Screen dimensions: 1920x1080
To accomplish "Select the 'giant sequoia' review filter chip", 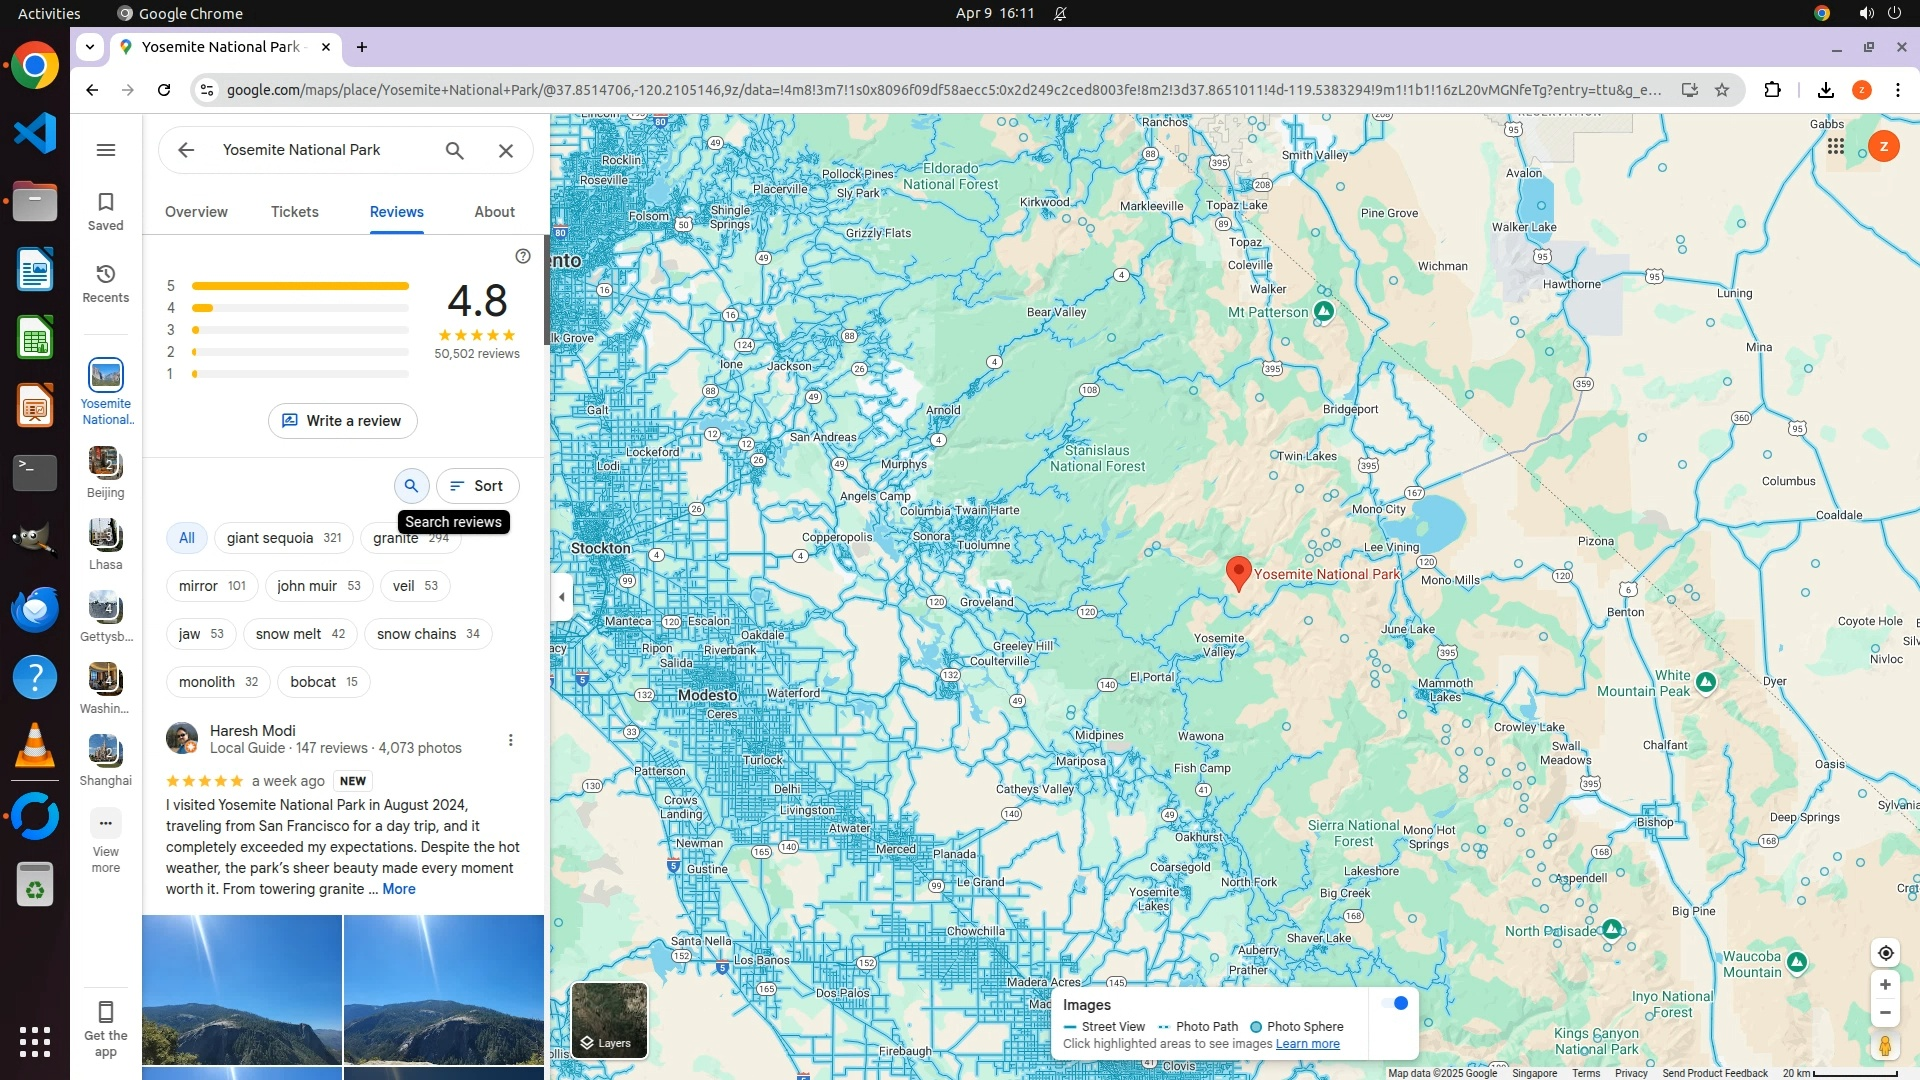I will click(x=283, y=538).
